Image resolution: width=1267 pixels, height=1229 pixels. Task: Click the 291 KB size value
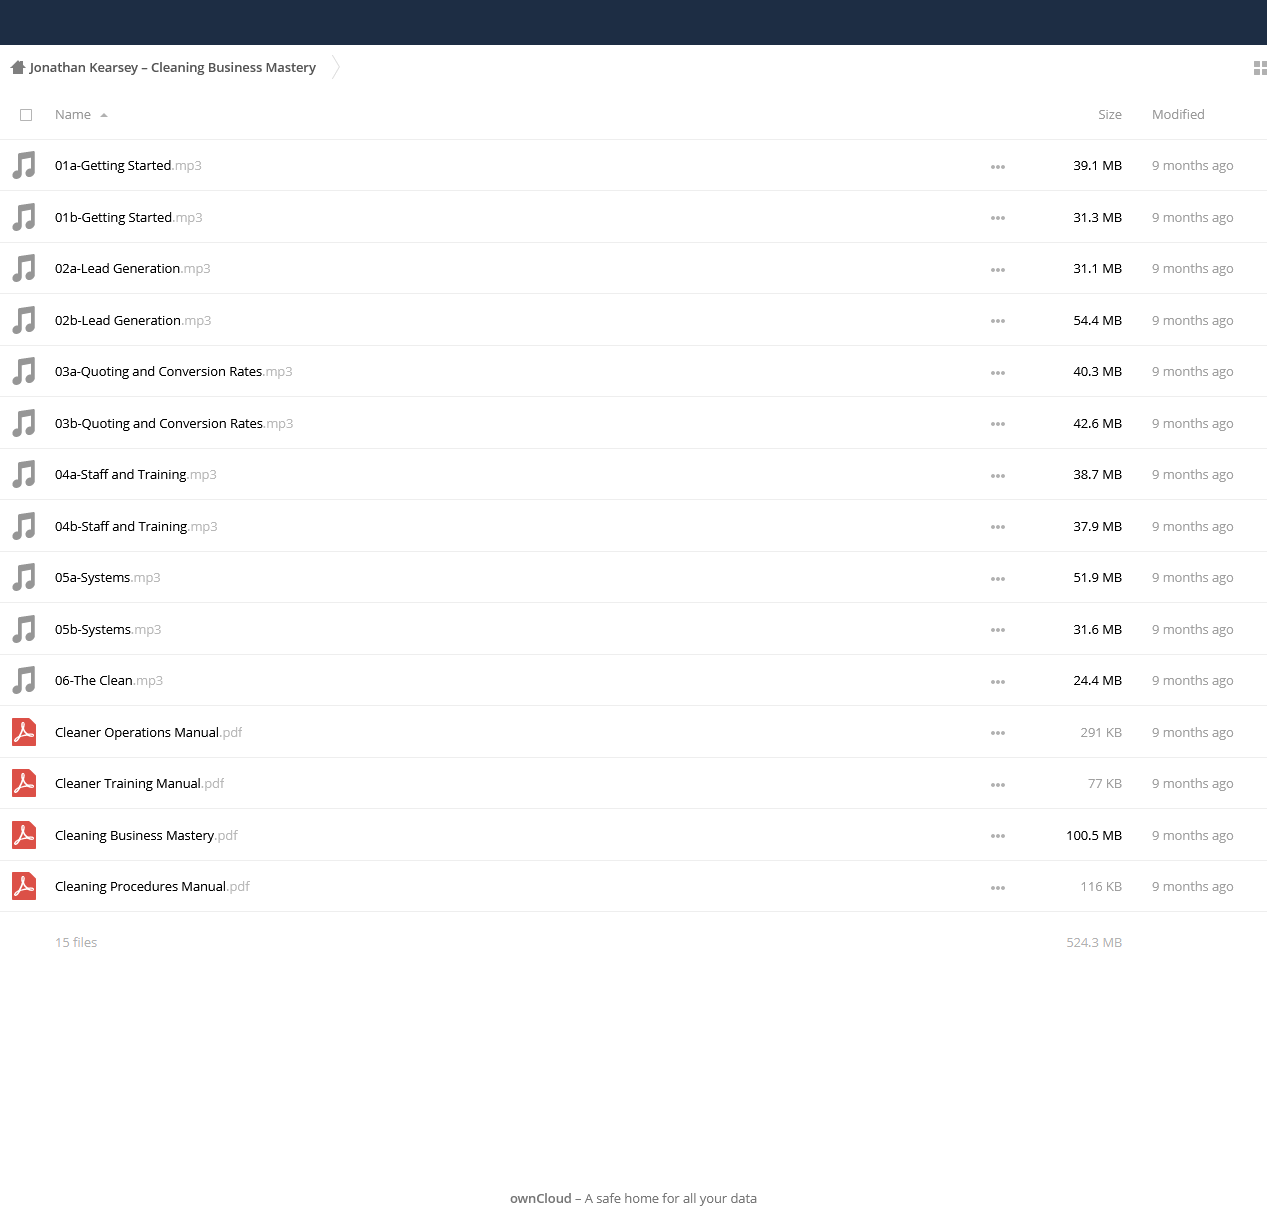pos(1101,732)
